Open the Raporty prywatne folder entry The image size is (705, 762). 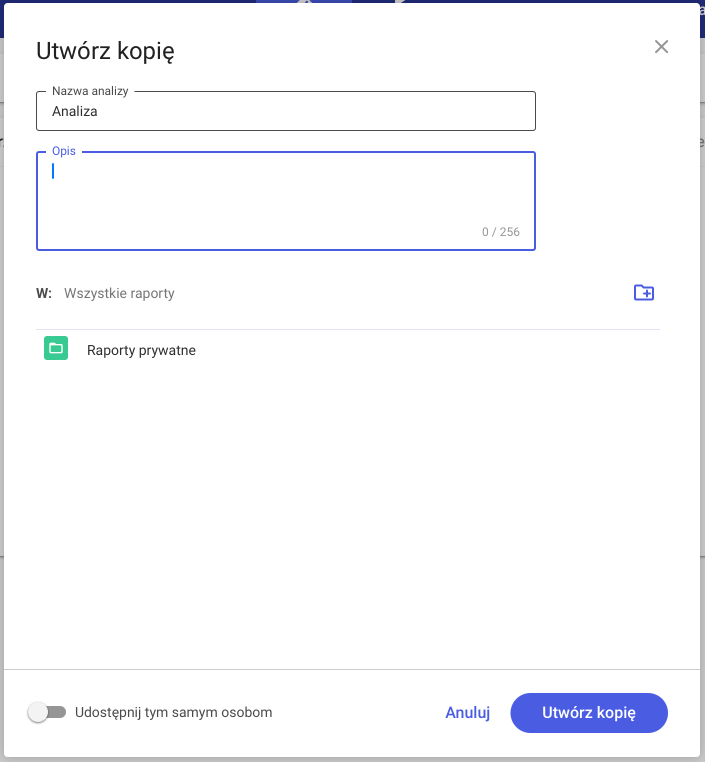coord(348,350)
